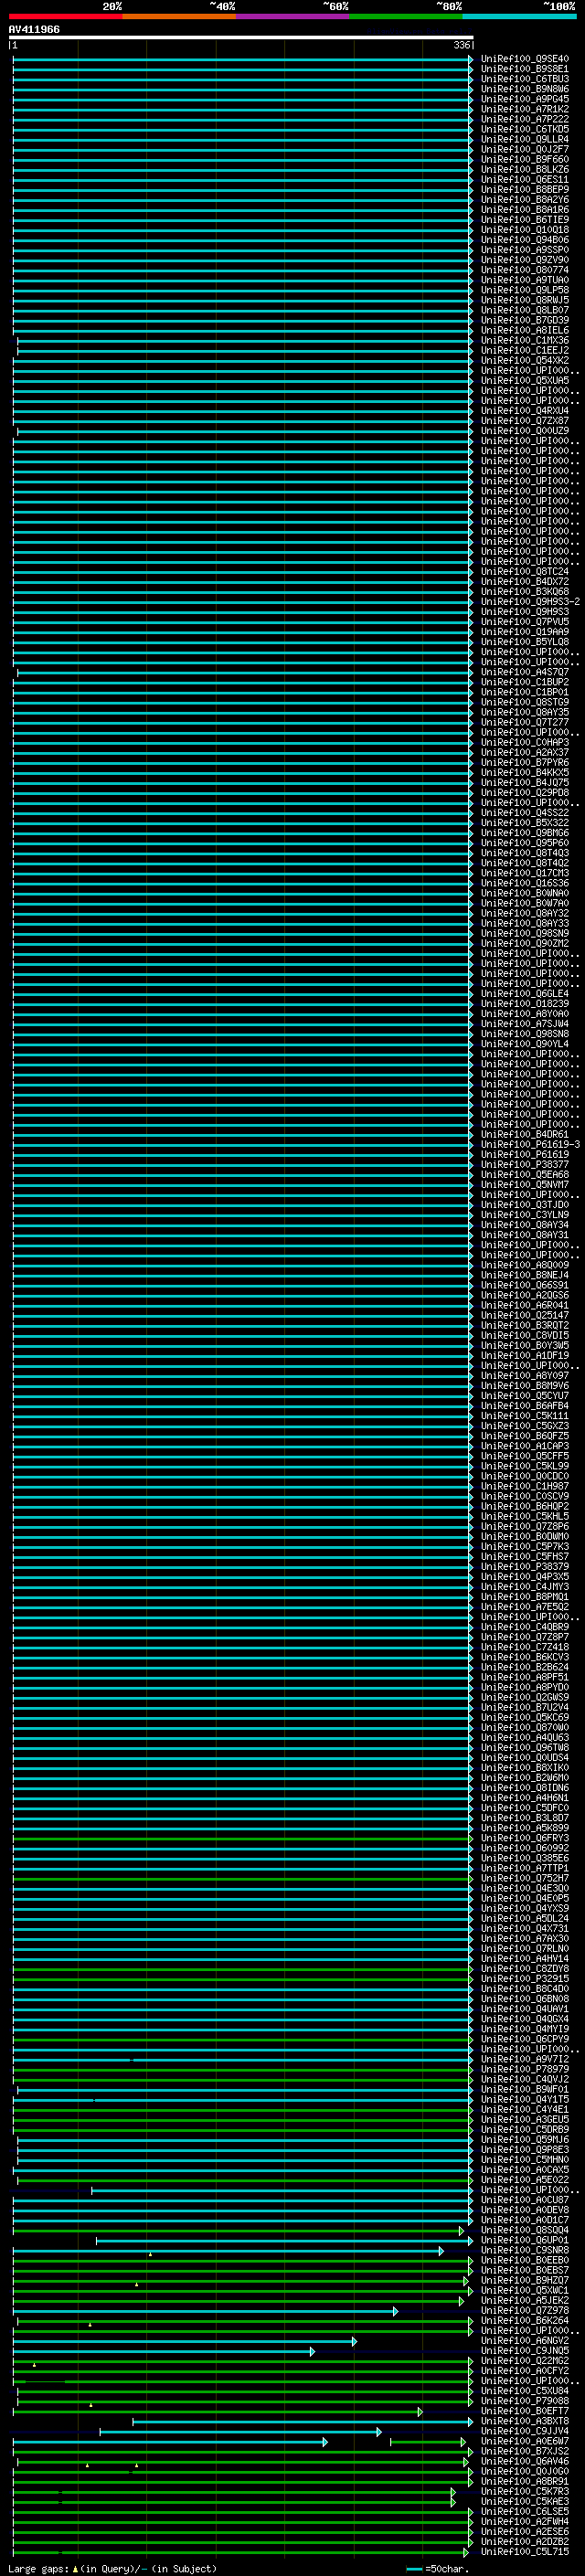Select the label UniRef100_Q870W0
Viewport: 585px width, 2576px height.
[524, 1728]
